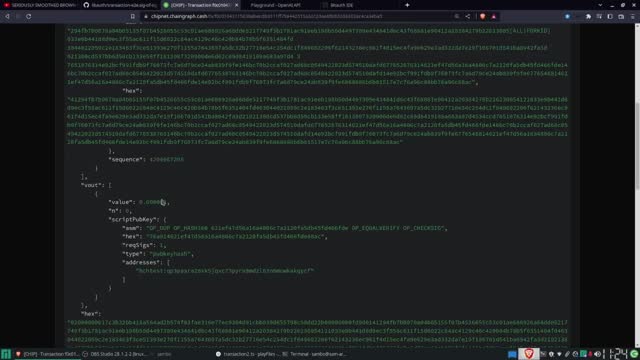Go back to the previous page

pos(7,16)
